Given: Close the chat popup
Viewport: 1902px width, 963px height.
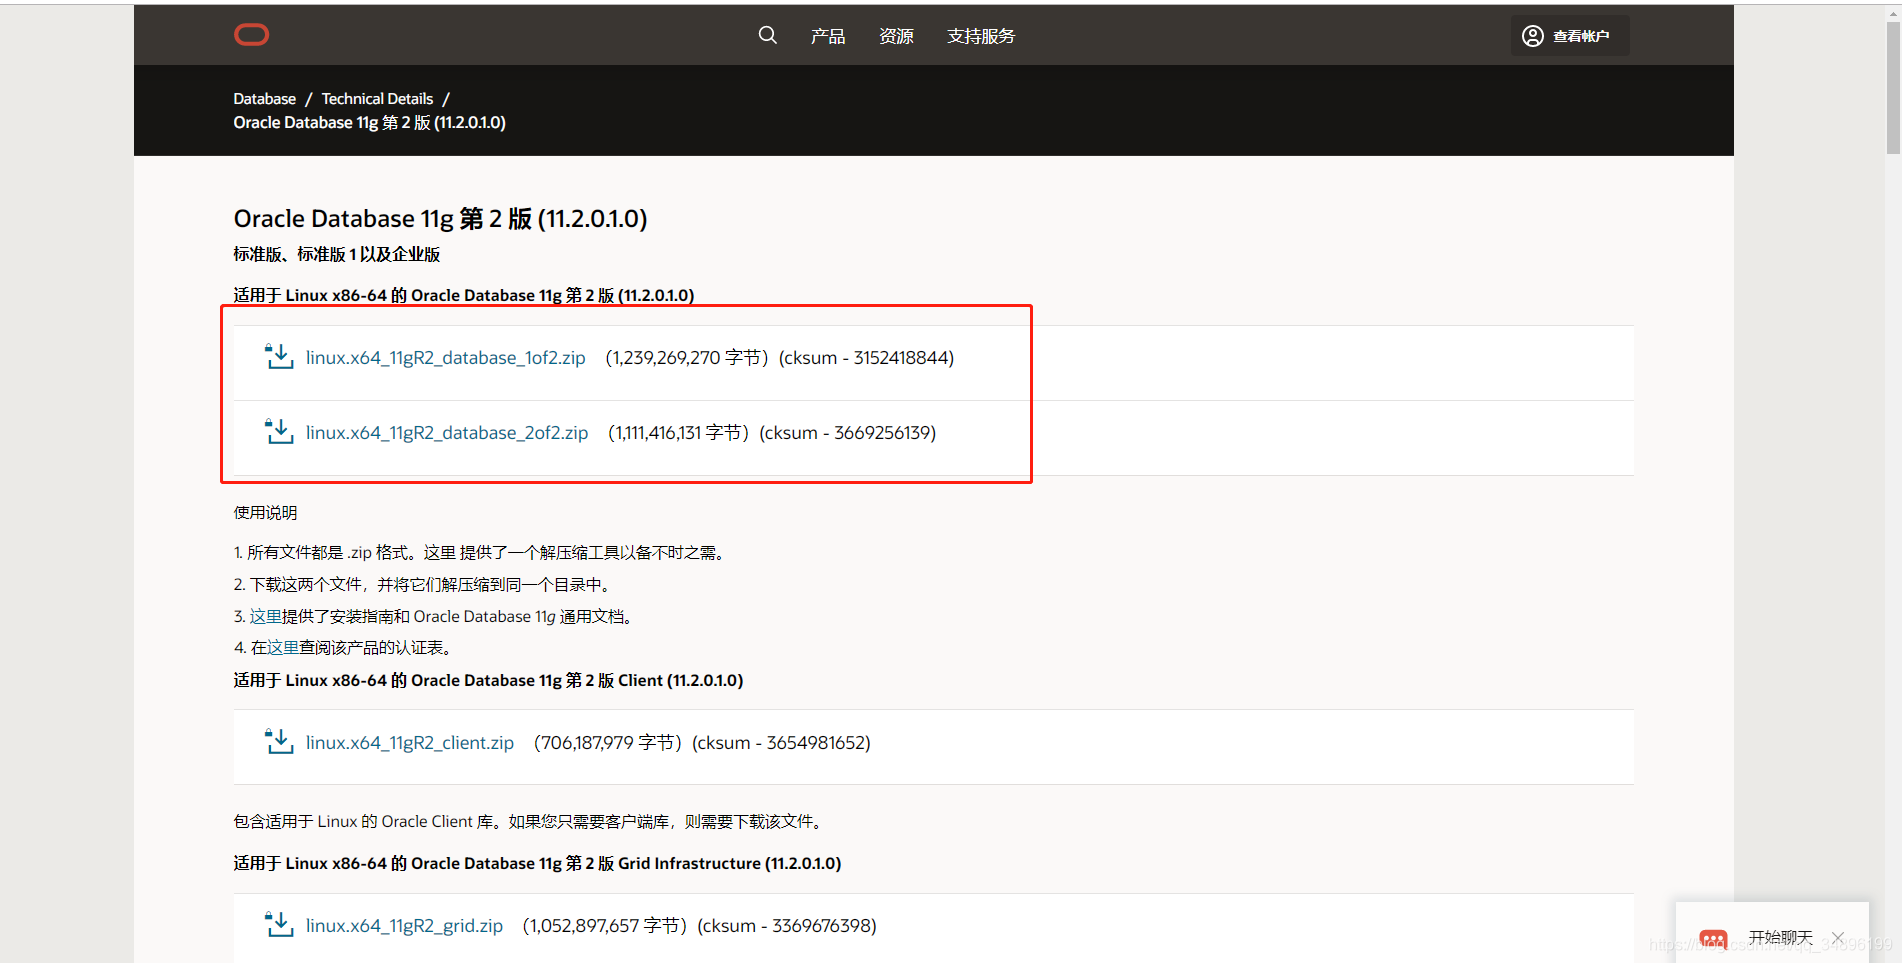Looking at the screenshot, I should [x=1838, y=937].
